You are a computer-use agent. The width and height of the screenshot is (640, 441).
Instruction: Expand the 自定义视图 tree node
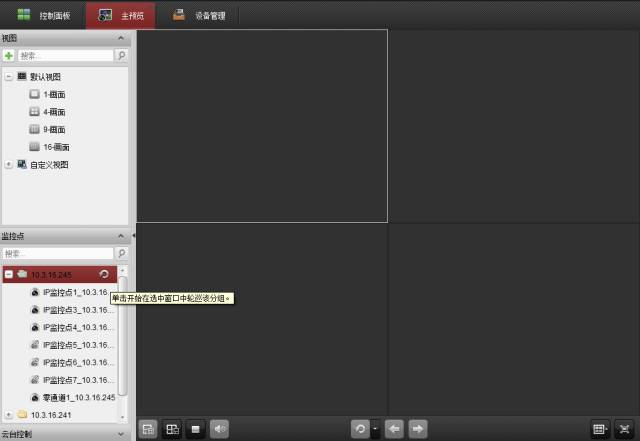pos(9,164)
